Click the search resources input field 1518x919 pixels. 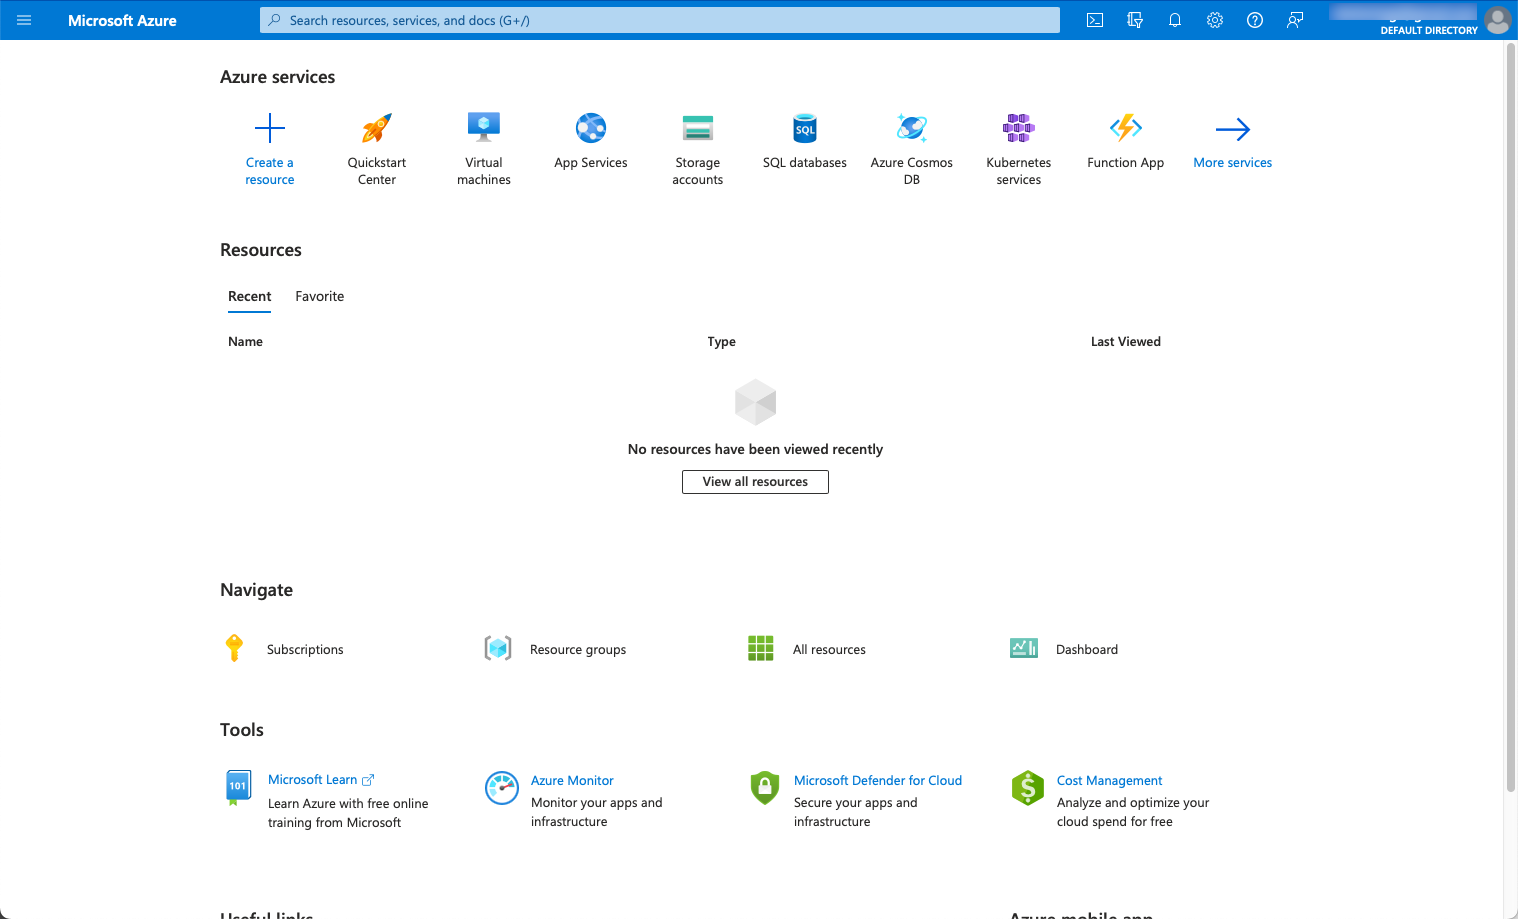(660, 20)
